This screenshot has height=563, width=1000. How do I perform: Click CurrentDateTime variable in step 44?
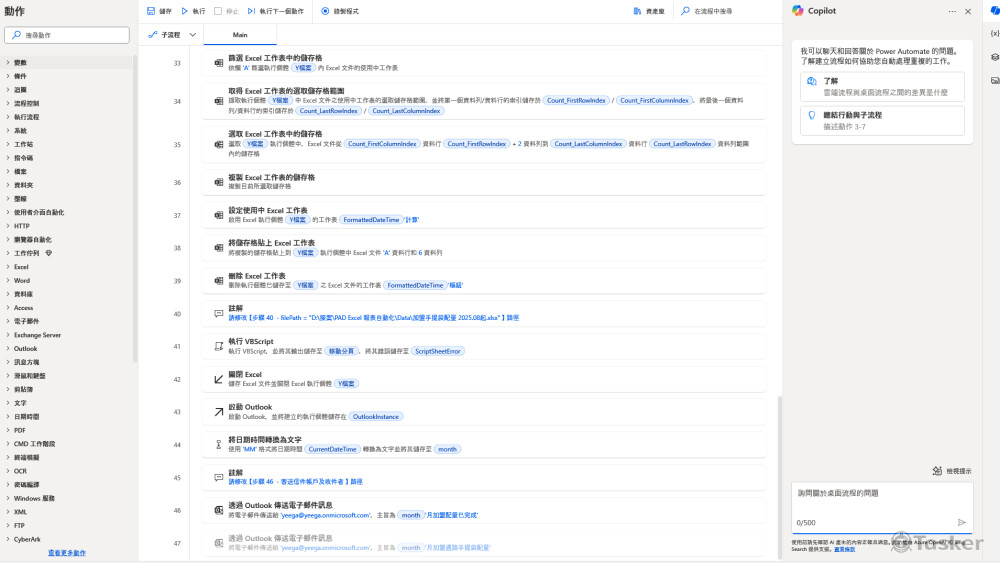332,449
